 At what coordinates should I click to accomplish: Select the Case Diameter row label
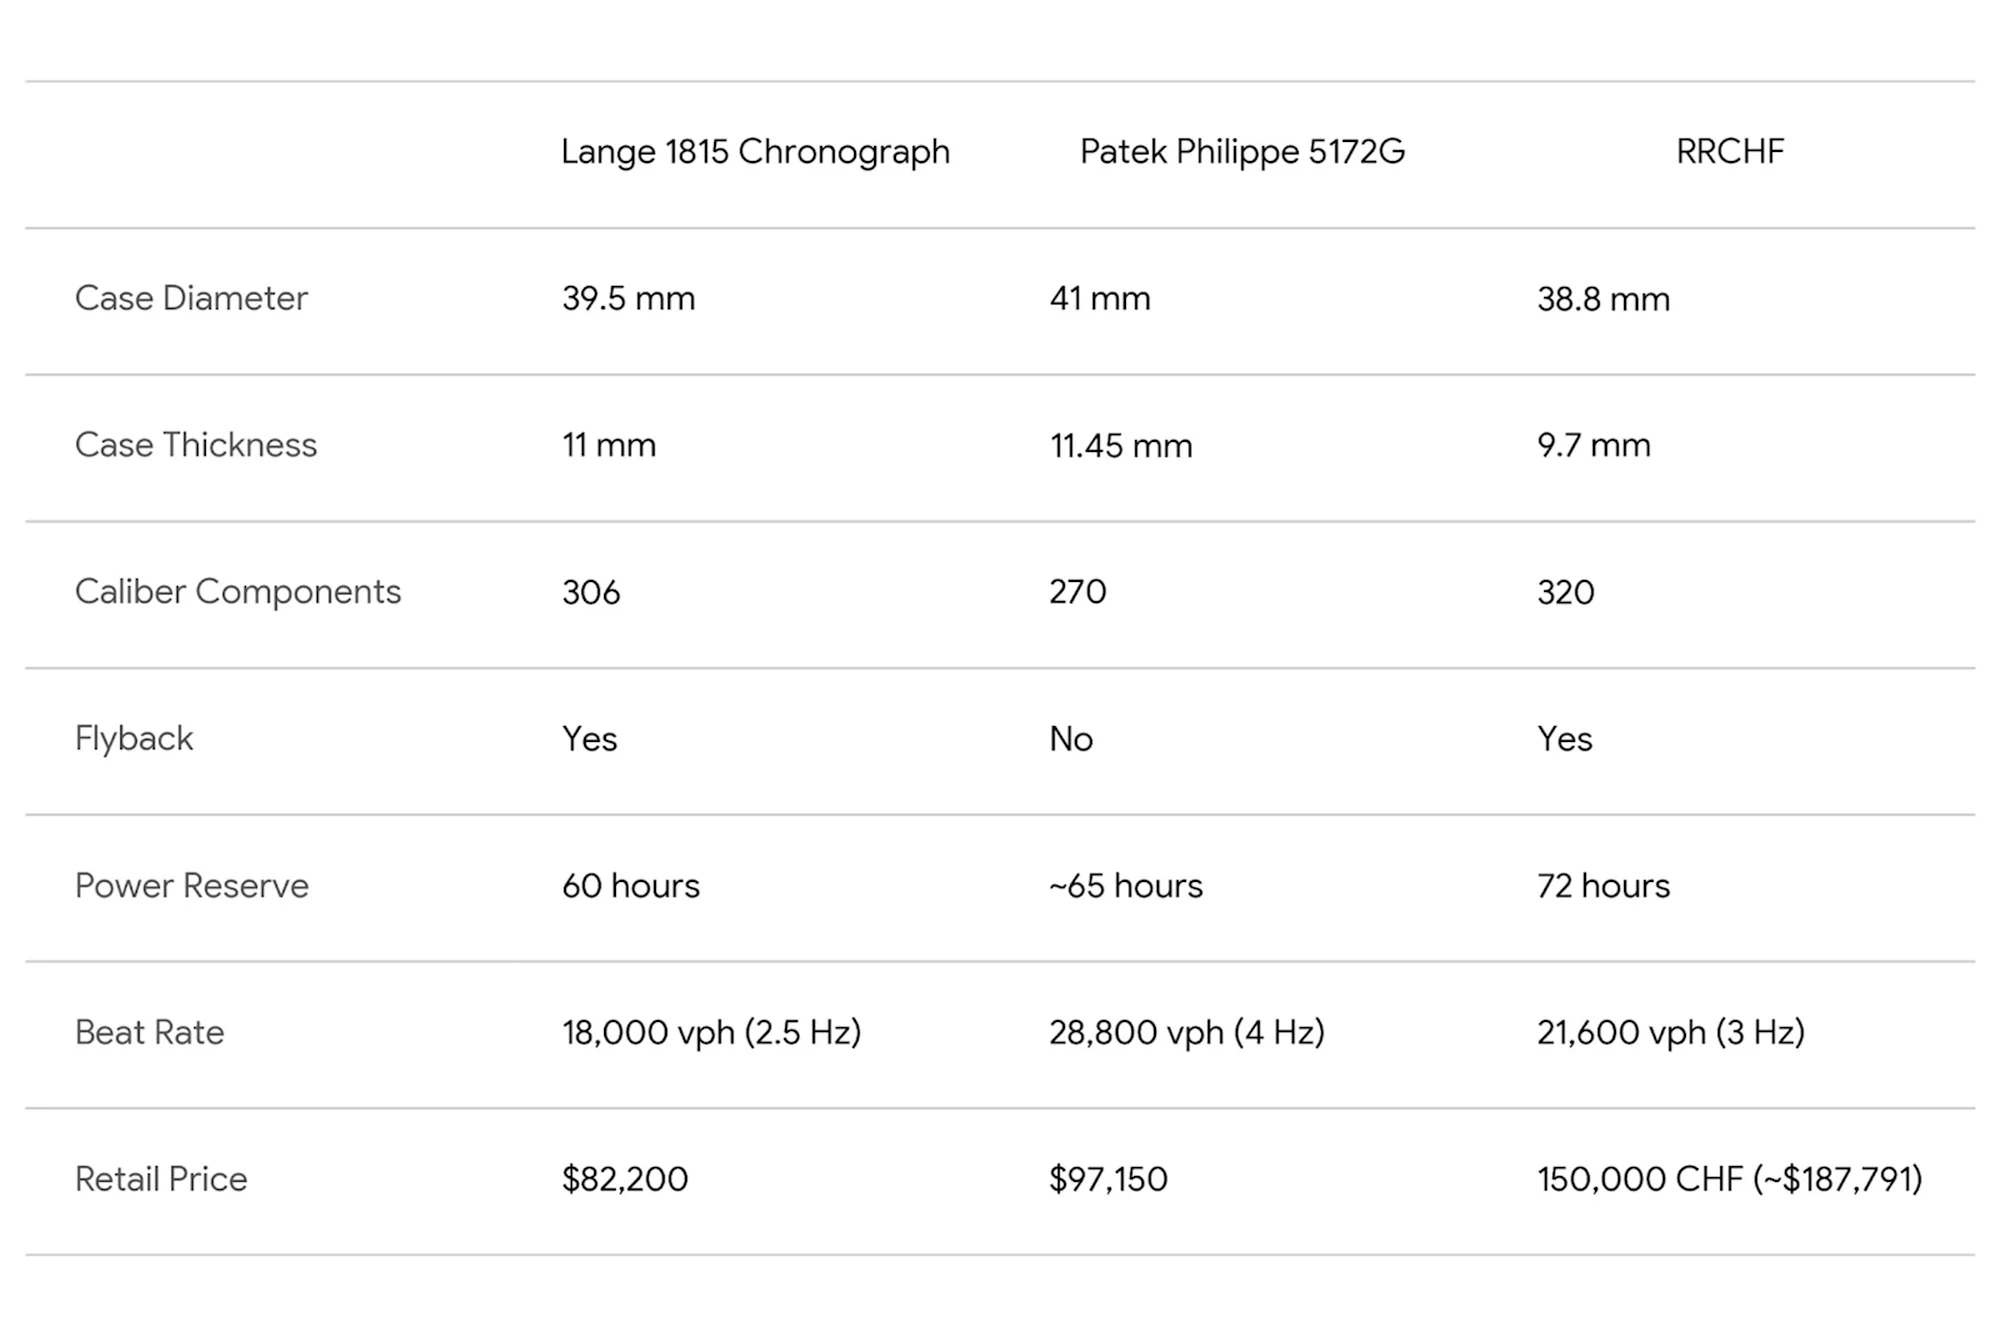(x=191, y=298)
